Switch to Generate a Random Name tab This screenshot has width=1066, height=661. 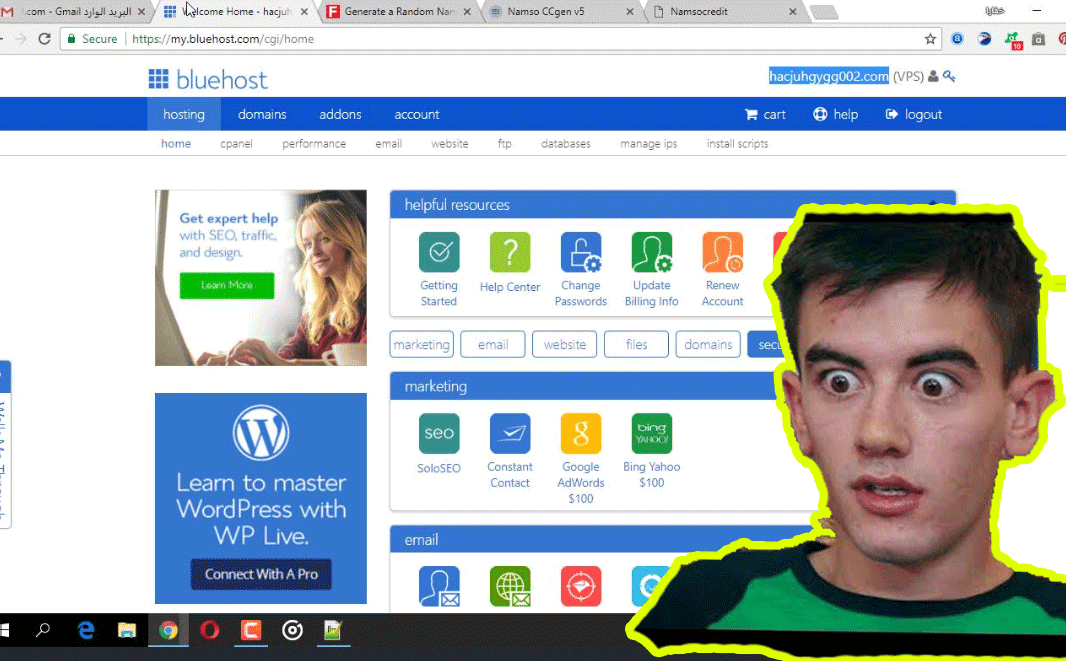(398, 12)
